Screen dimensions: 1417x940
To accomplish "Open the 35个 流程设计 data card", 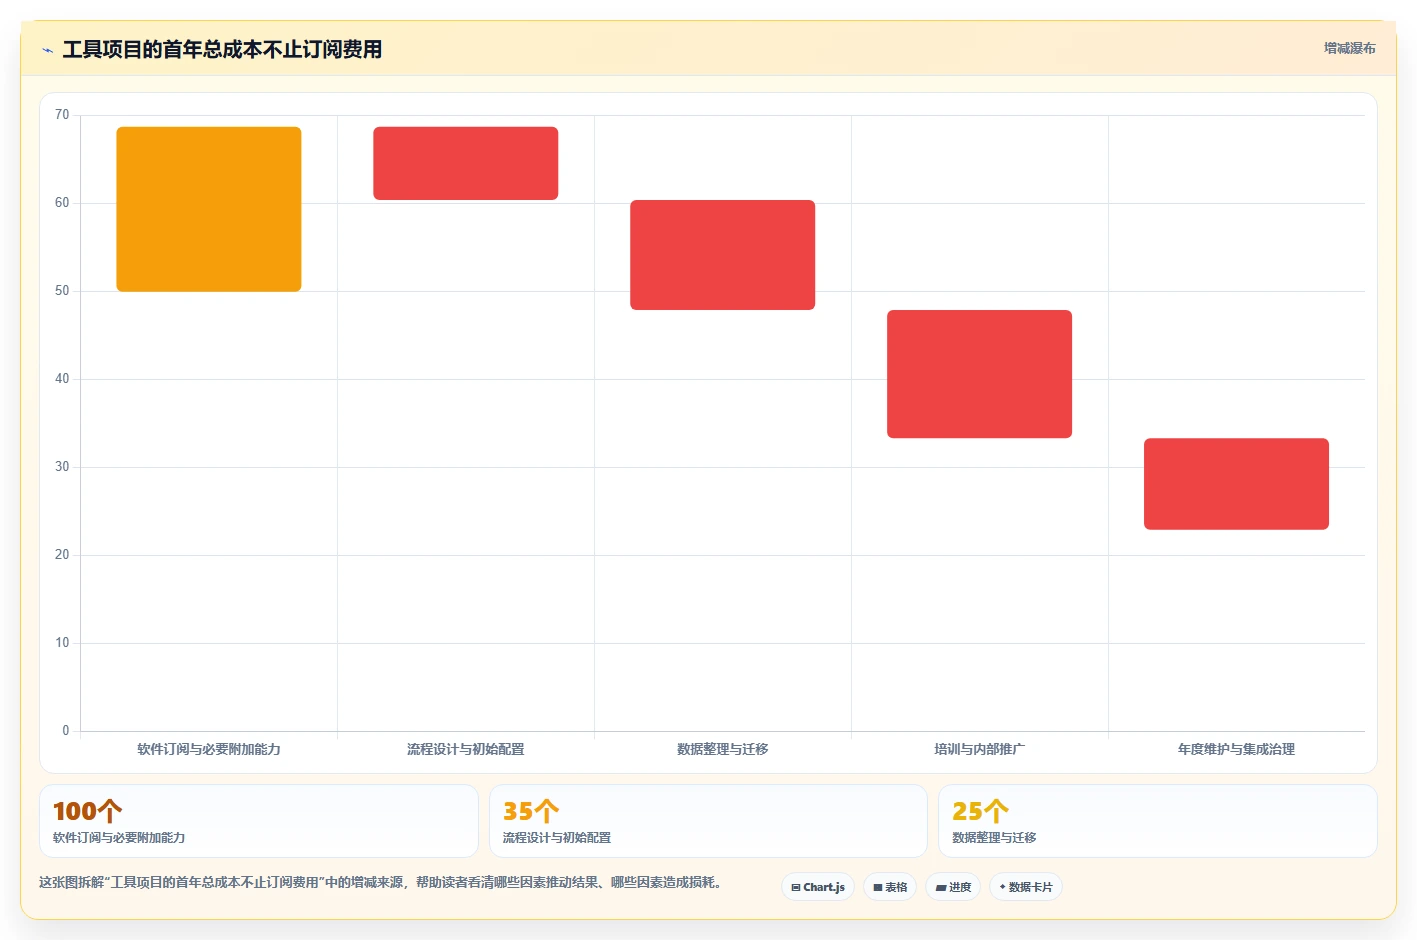I will coord(708,821).
